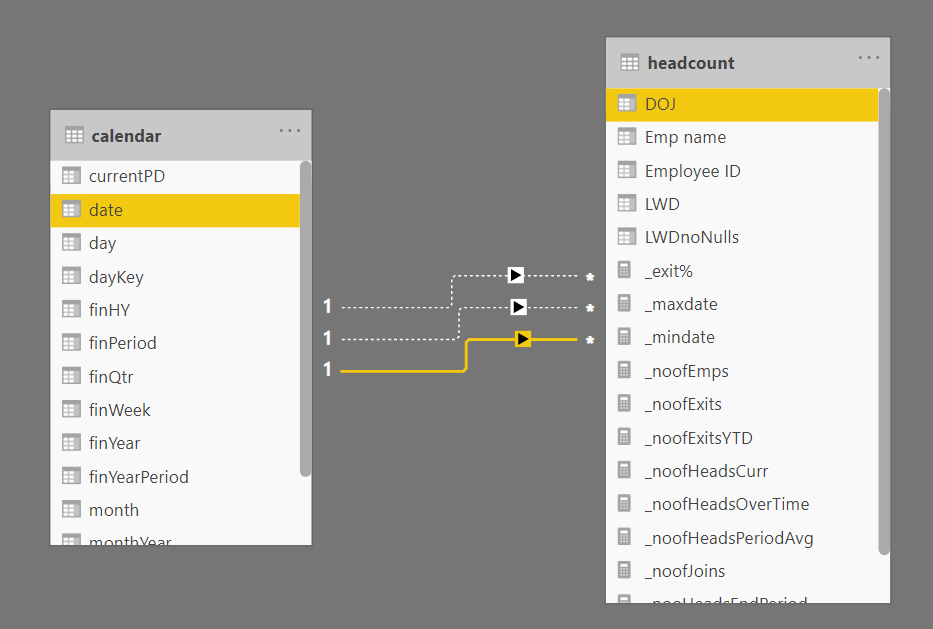Click the column icon beside Employee ID
Image resolution: width=933 pixels, height=629 pixels.
(627, 171)
